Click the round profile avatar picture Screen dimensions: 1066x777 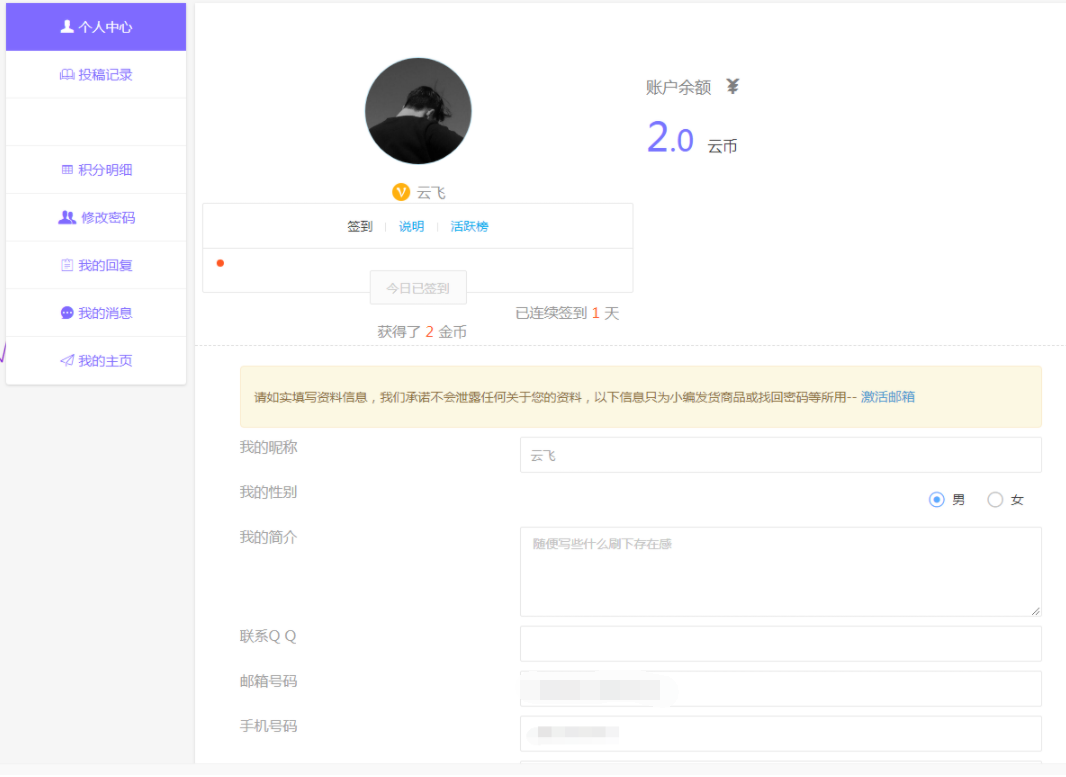(418, 111)
